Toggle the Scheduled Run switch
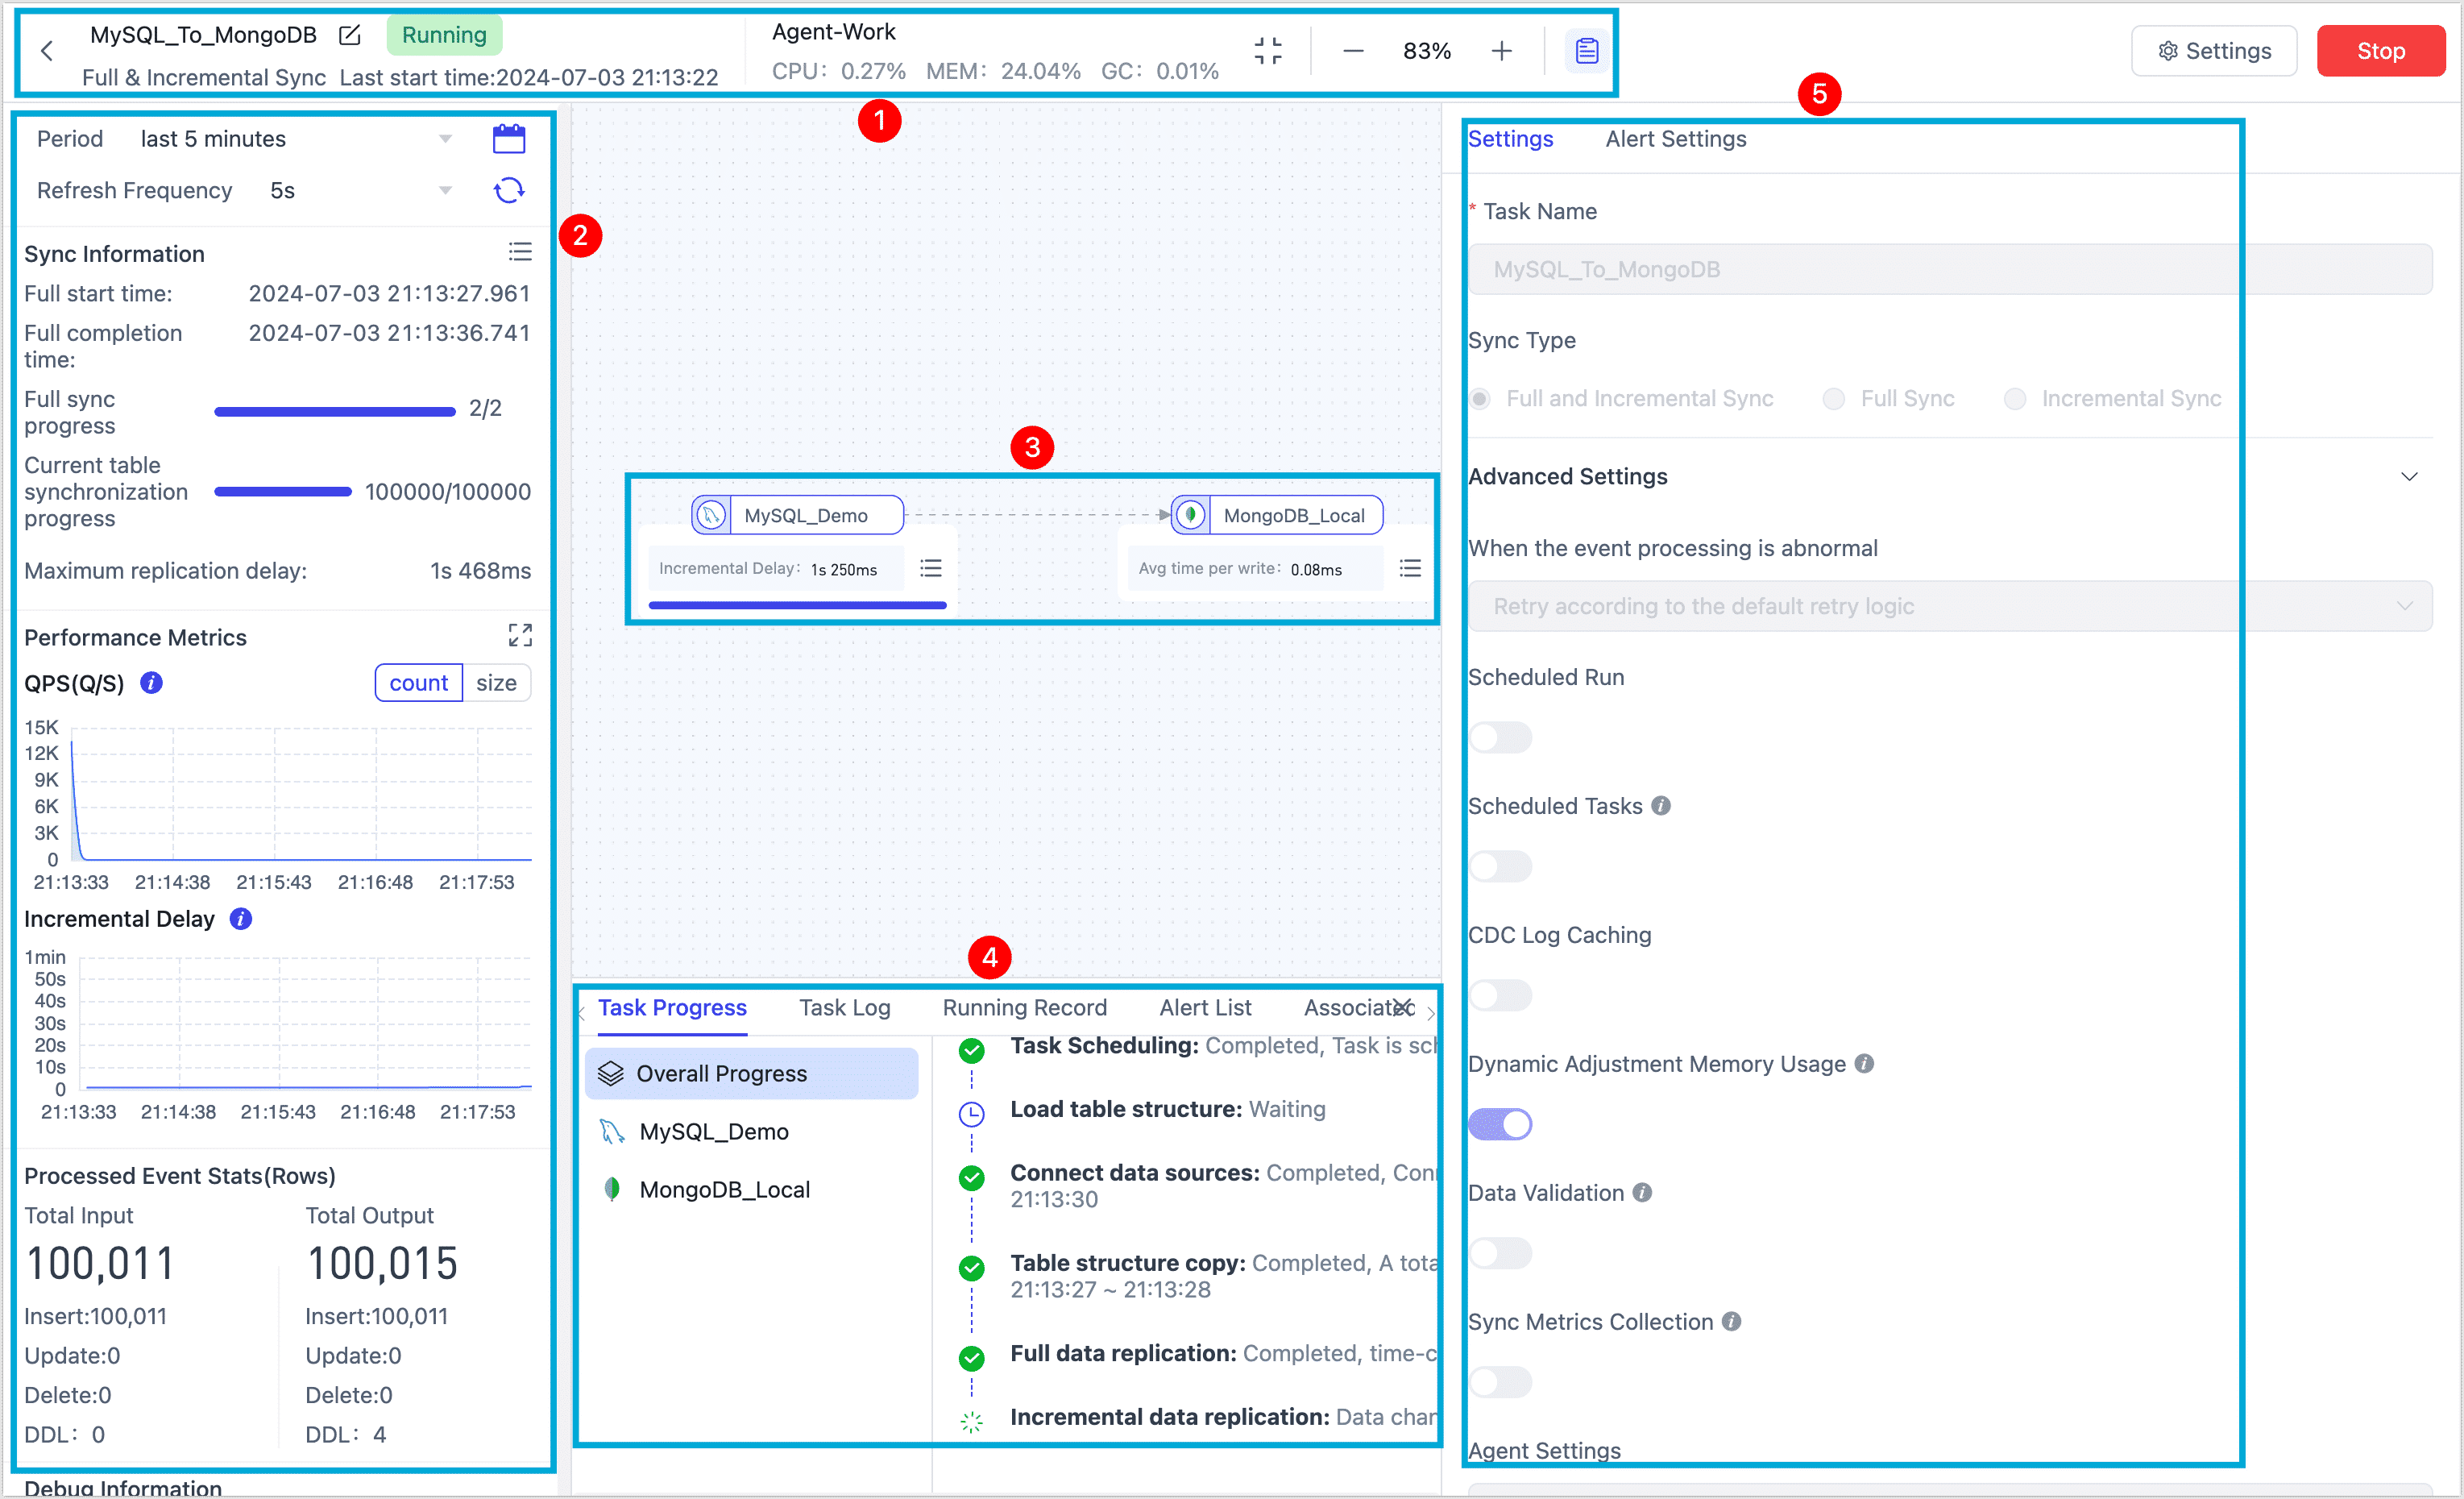The height and width of the screenshot is (1499, 2464). pyautogui.click(x=1499, y=737)
